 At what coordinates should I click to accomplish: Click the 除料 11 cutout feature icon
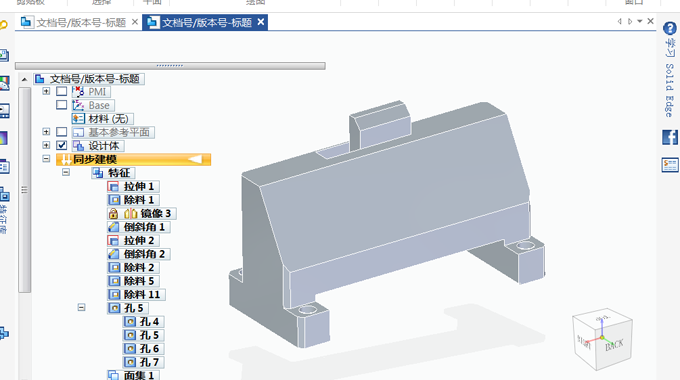click(x=114, y=295)
